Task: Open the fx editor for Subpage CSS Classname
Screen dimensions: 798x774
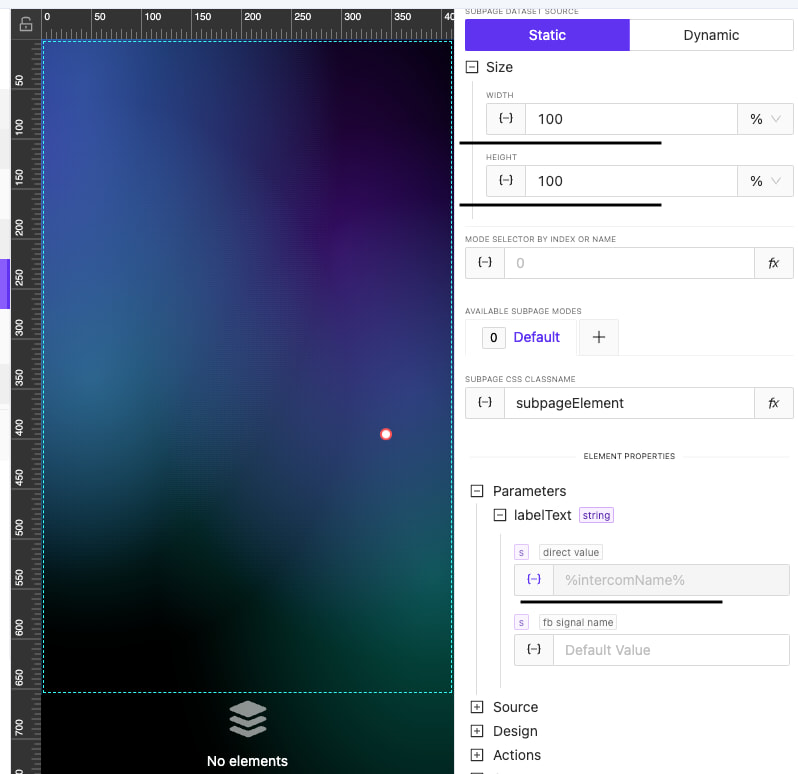Action: point(774,403)
